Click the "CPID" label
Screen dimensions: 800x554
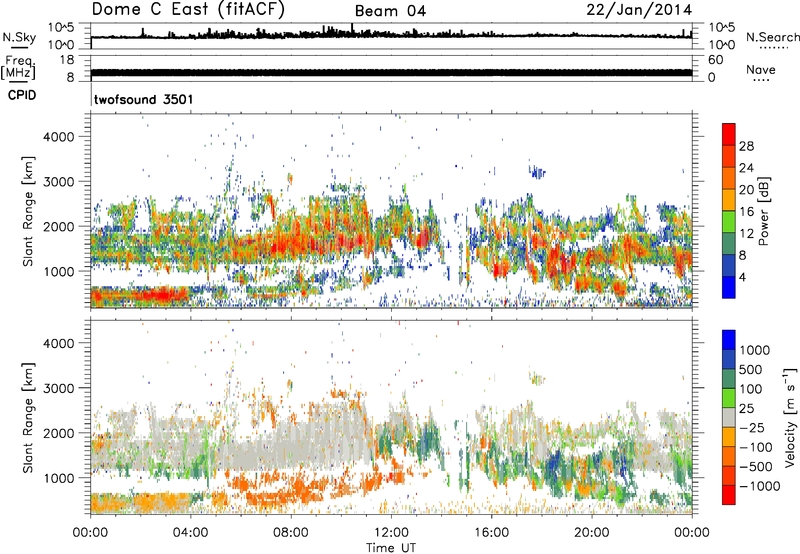[22, 95]
